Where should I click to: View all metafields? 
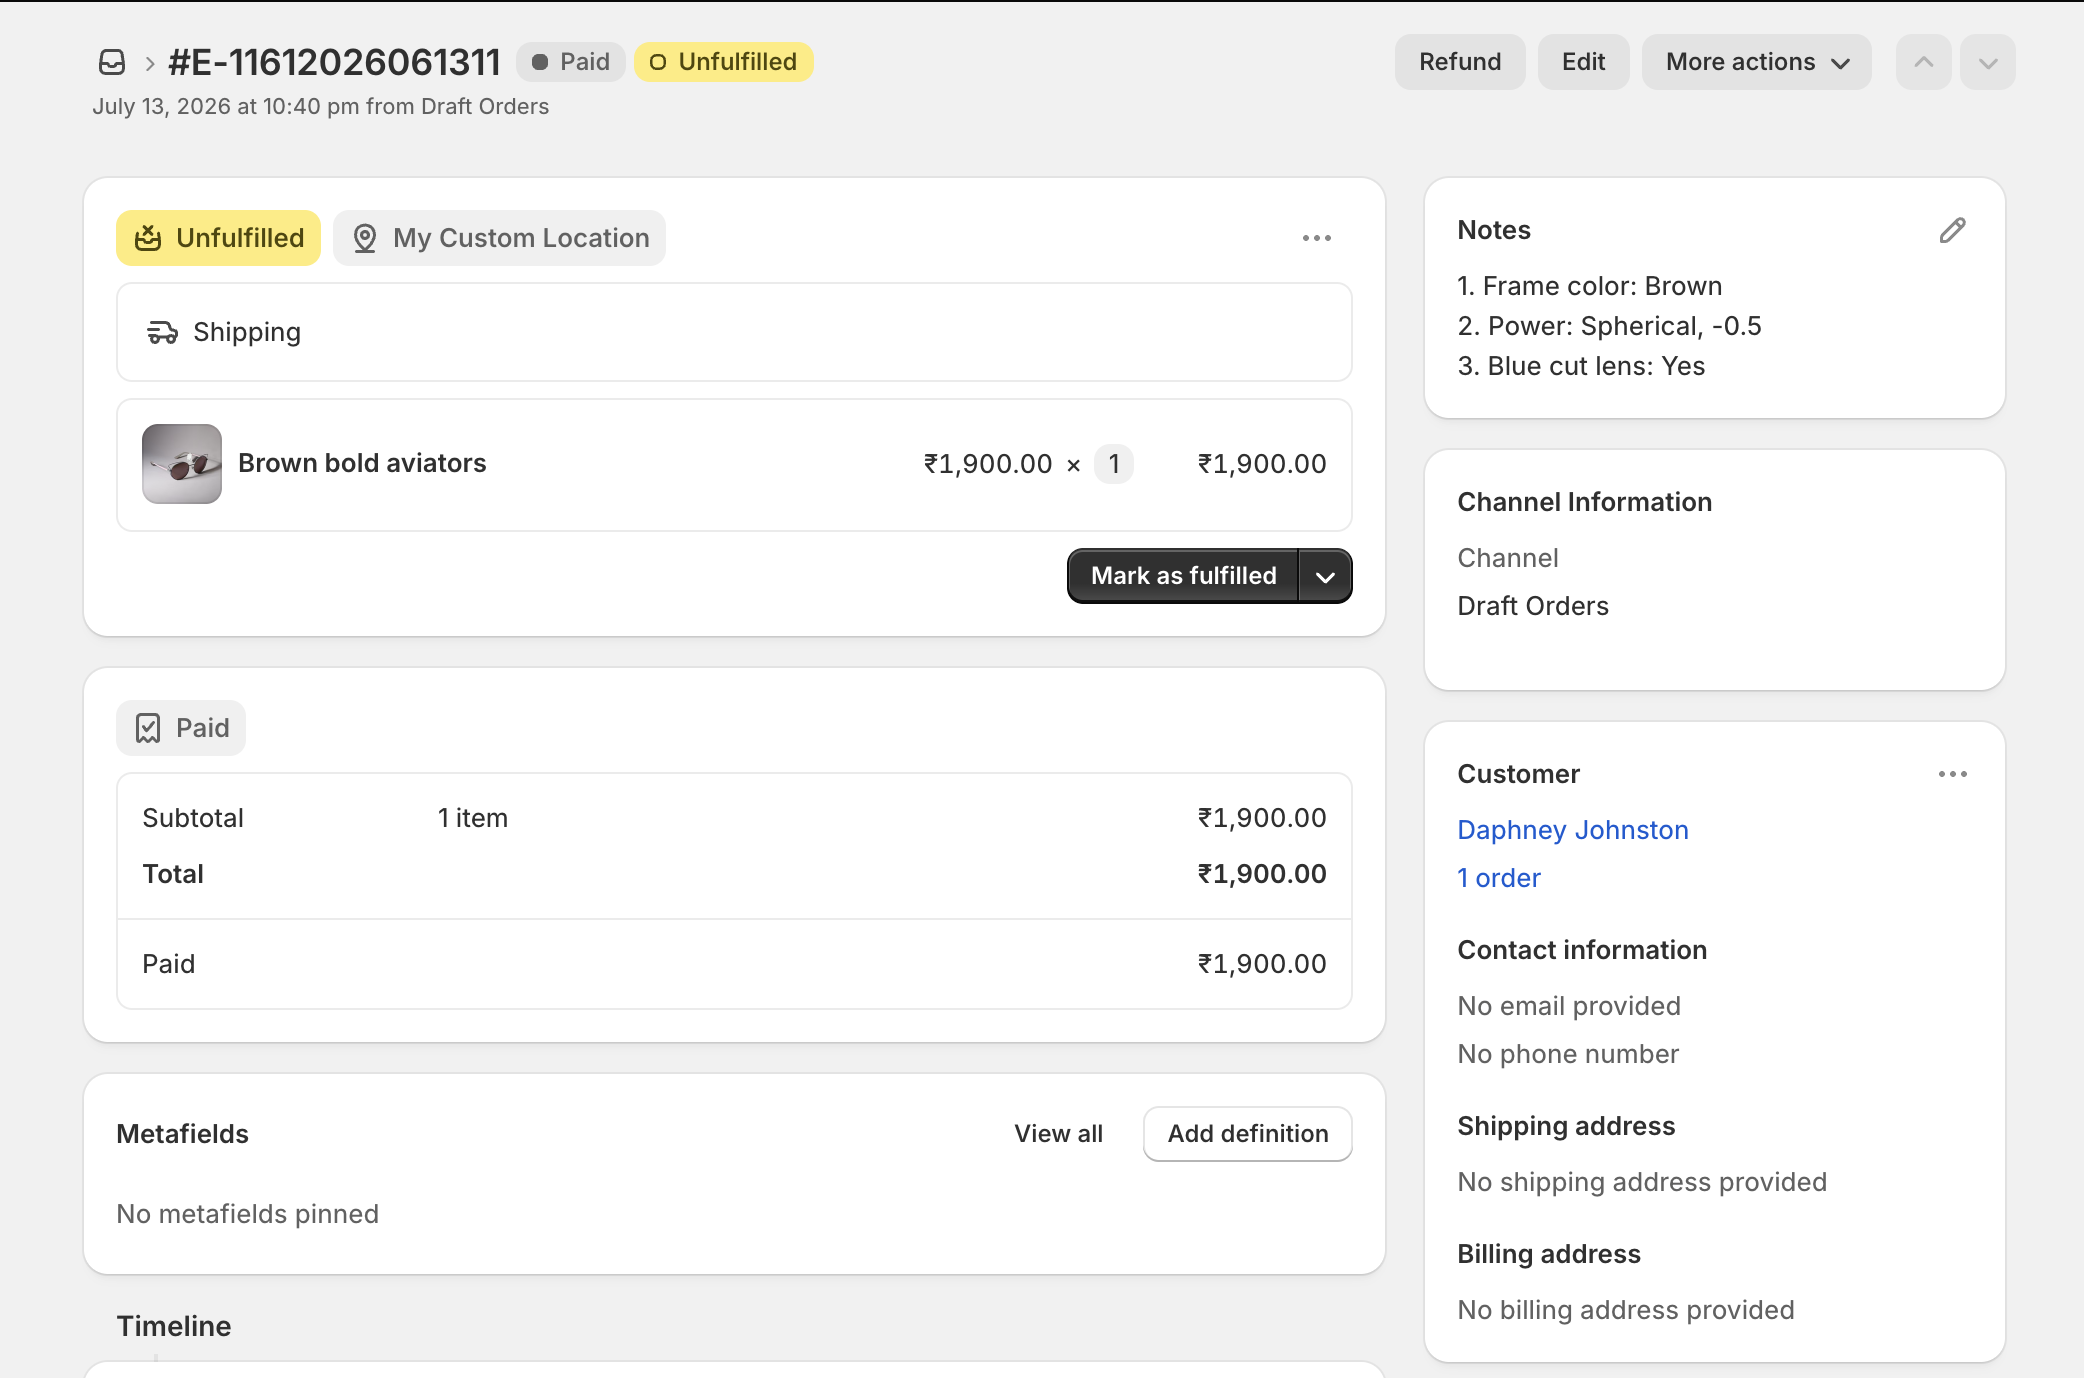[1058, 1134]
